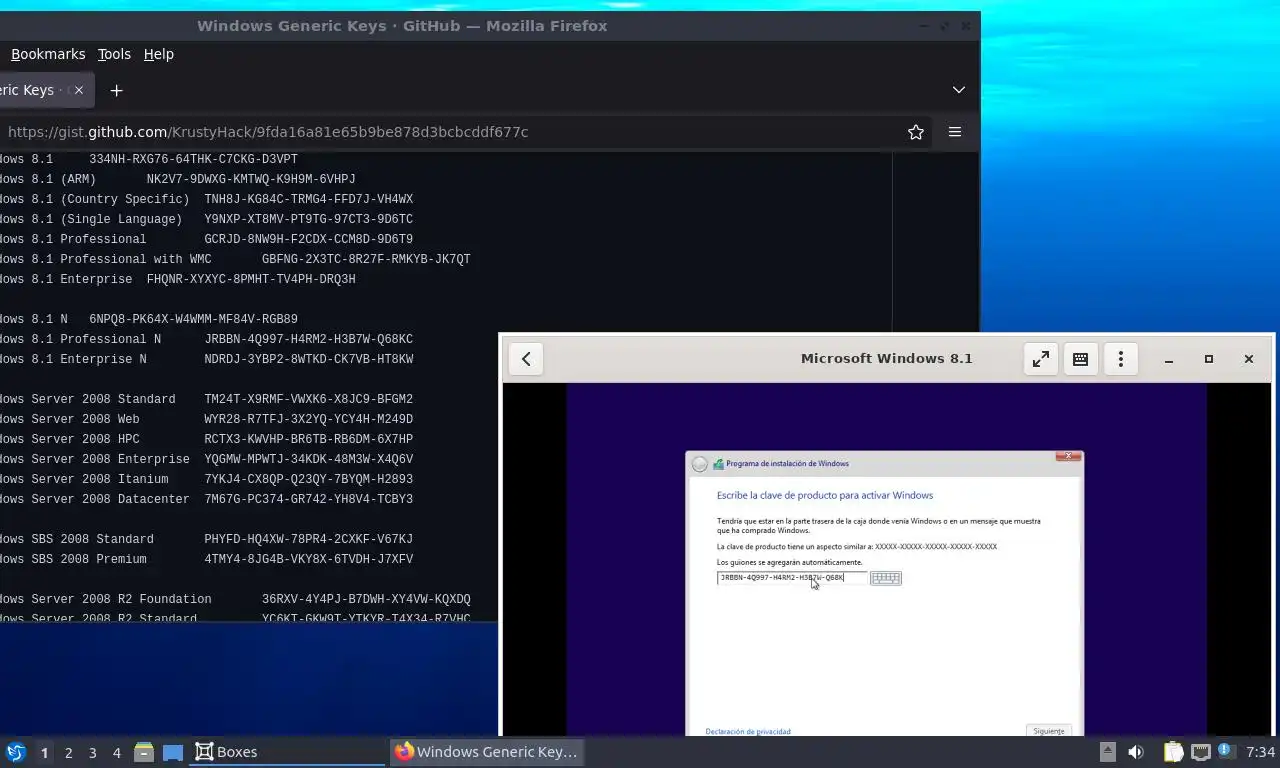The height and width of the screenshot is (768, 1280).
Task: Click the Windows 8.1 Professional with WMC key
Action: click(x=366, y=259)
